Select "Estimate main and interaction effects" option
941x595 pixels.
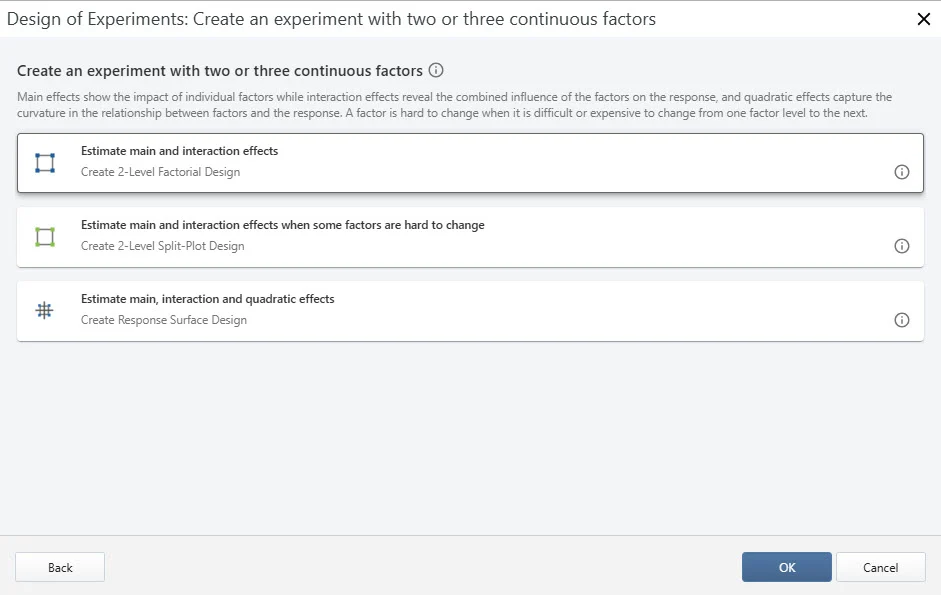point(179,151)
